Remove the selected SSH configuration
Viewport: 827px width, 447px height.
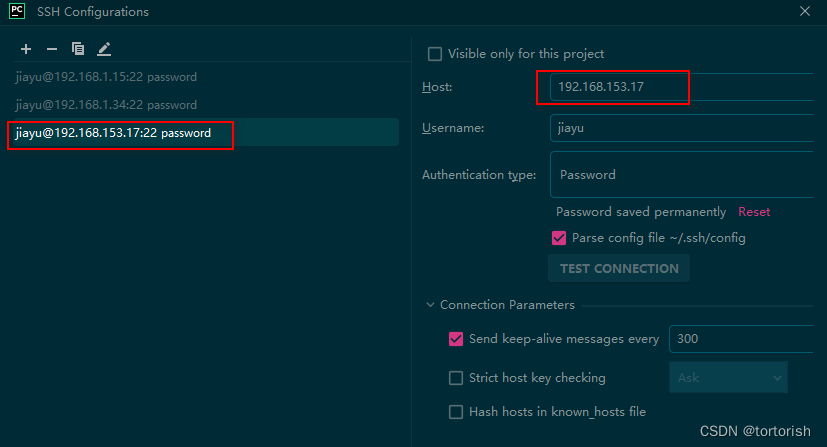point(52,49)
